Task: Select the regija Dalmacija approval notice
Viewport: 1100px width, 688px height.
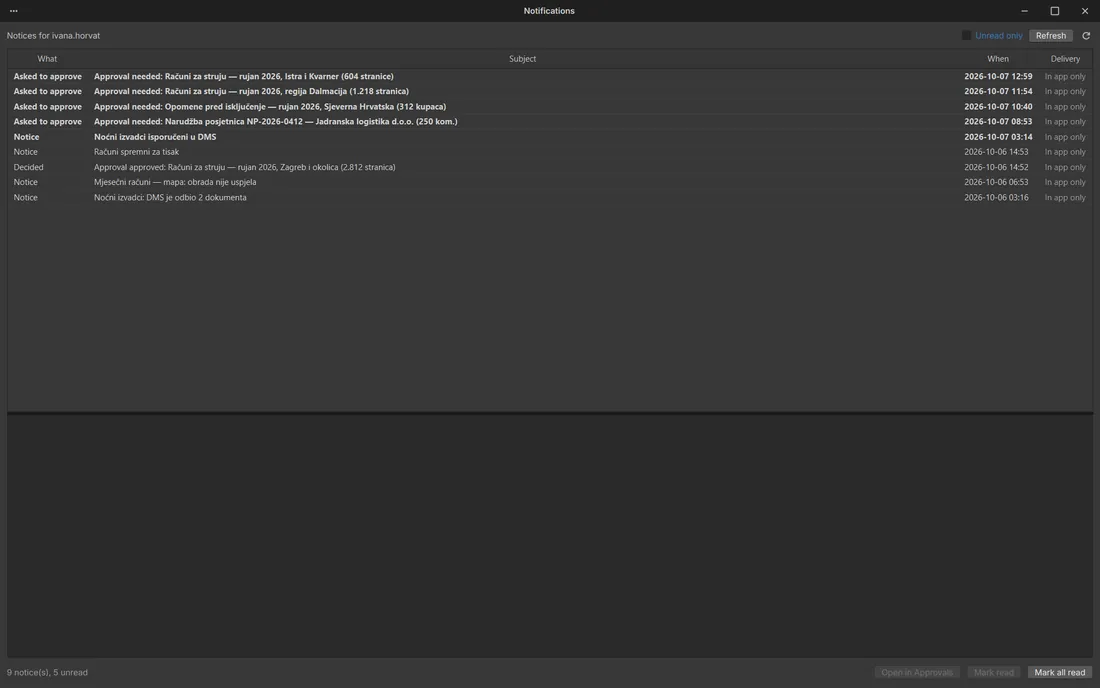Action: [549, 91]
